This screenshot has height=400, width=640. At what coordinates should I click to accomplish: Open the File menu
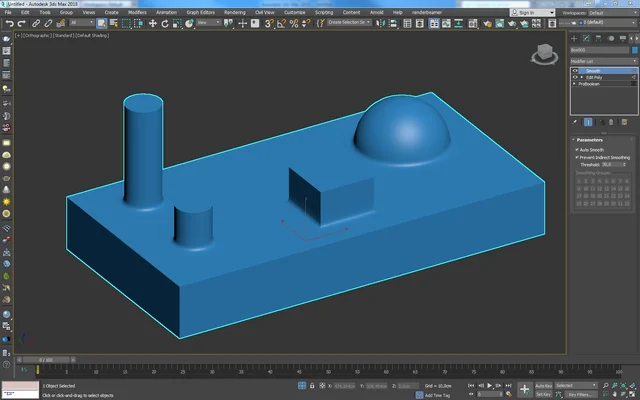click(8, 12)
